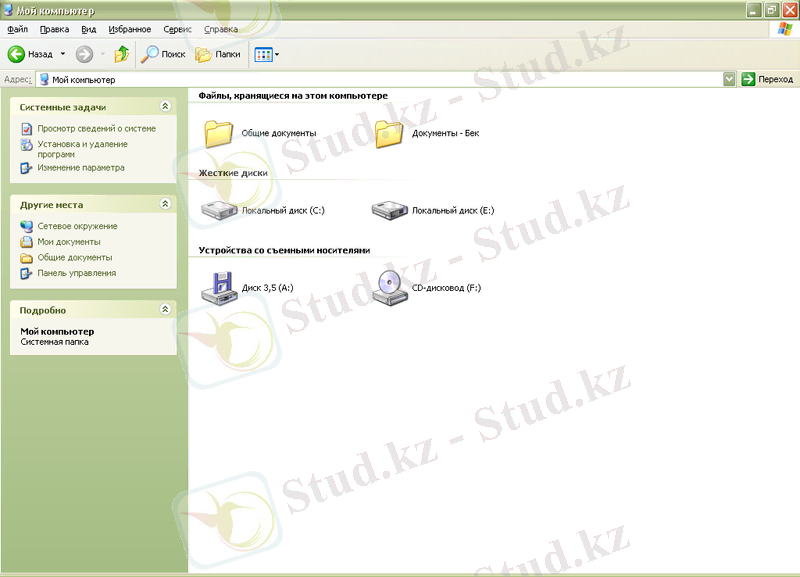The image size is (800, 577).
Task: Click the Жесткие диски group header
Action: pyautogui.click(x=233, y=173)
